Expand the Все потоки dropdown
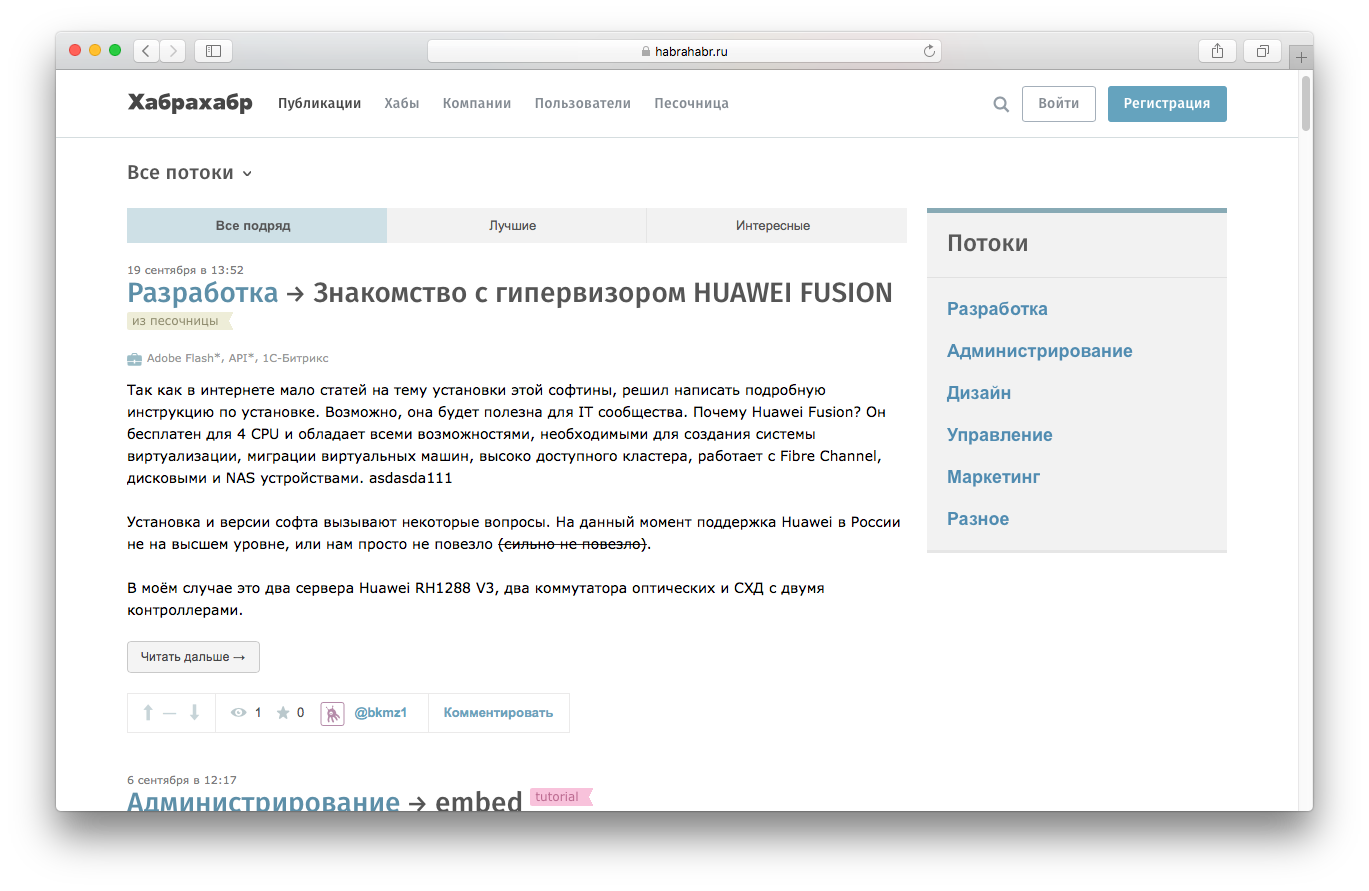 (x=190, y=173)
